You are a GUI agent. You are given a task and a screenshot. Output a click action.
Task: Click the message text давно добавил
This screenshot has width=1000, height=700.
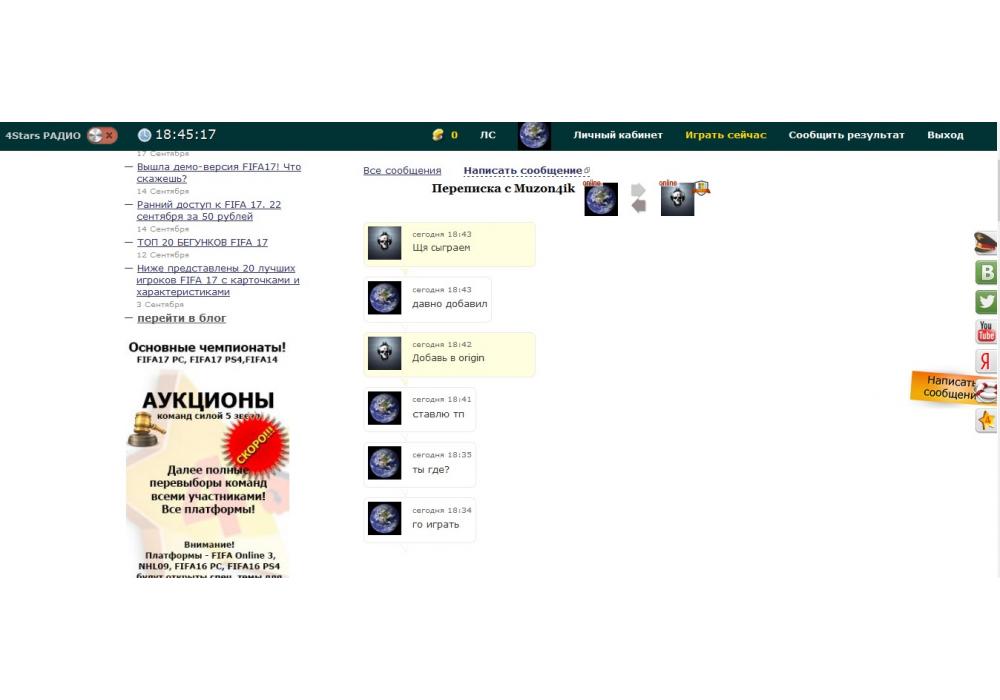(450, 303)
